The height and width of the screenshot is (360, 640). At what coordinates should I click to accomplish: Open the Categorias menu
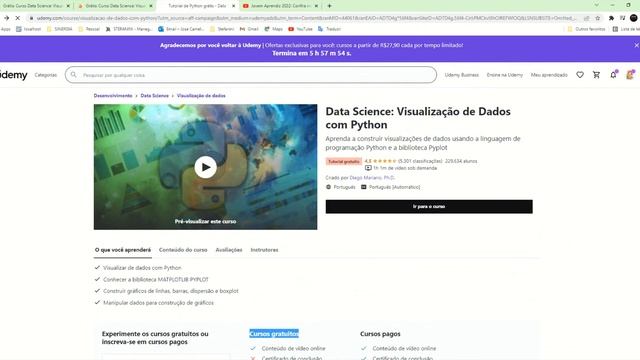[x=46, y=75]
